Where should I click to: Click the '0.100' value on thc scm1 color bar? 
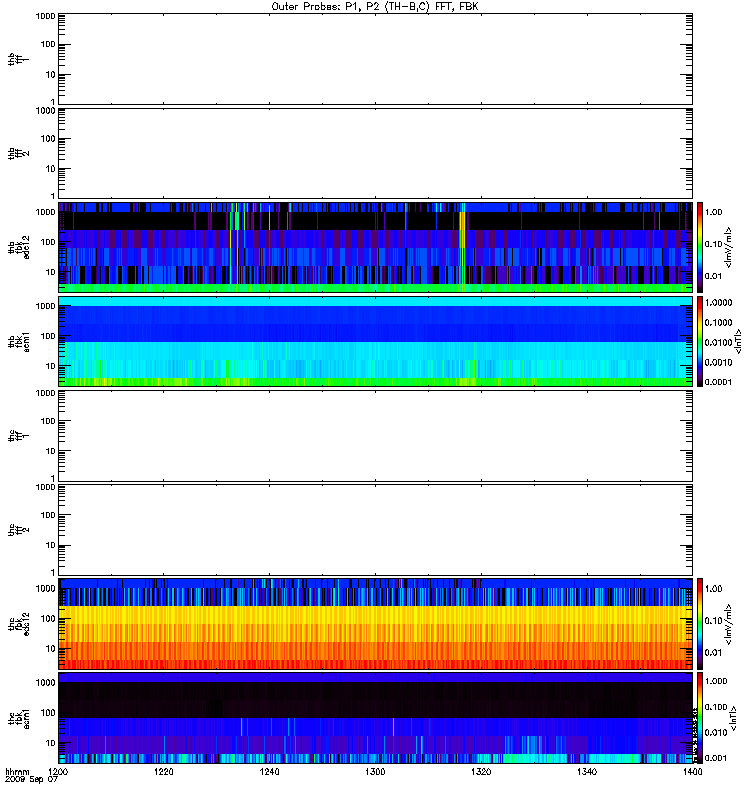(x=716, y=707)
